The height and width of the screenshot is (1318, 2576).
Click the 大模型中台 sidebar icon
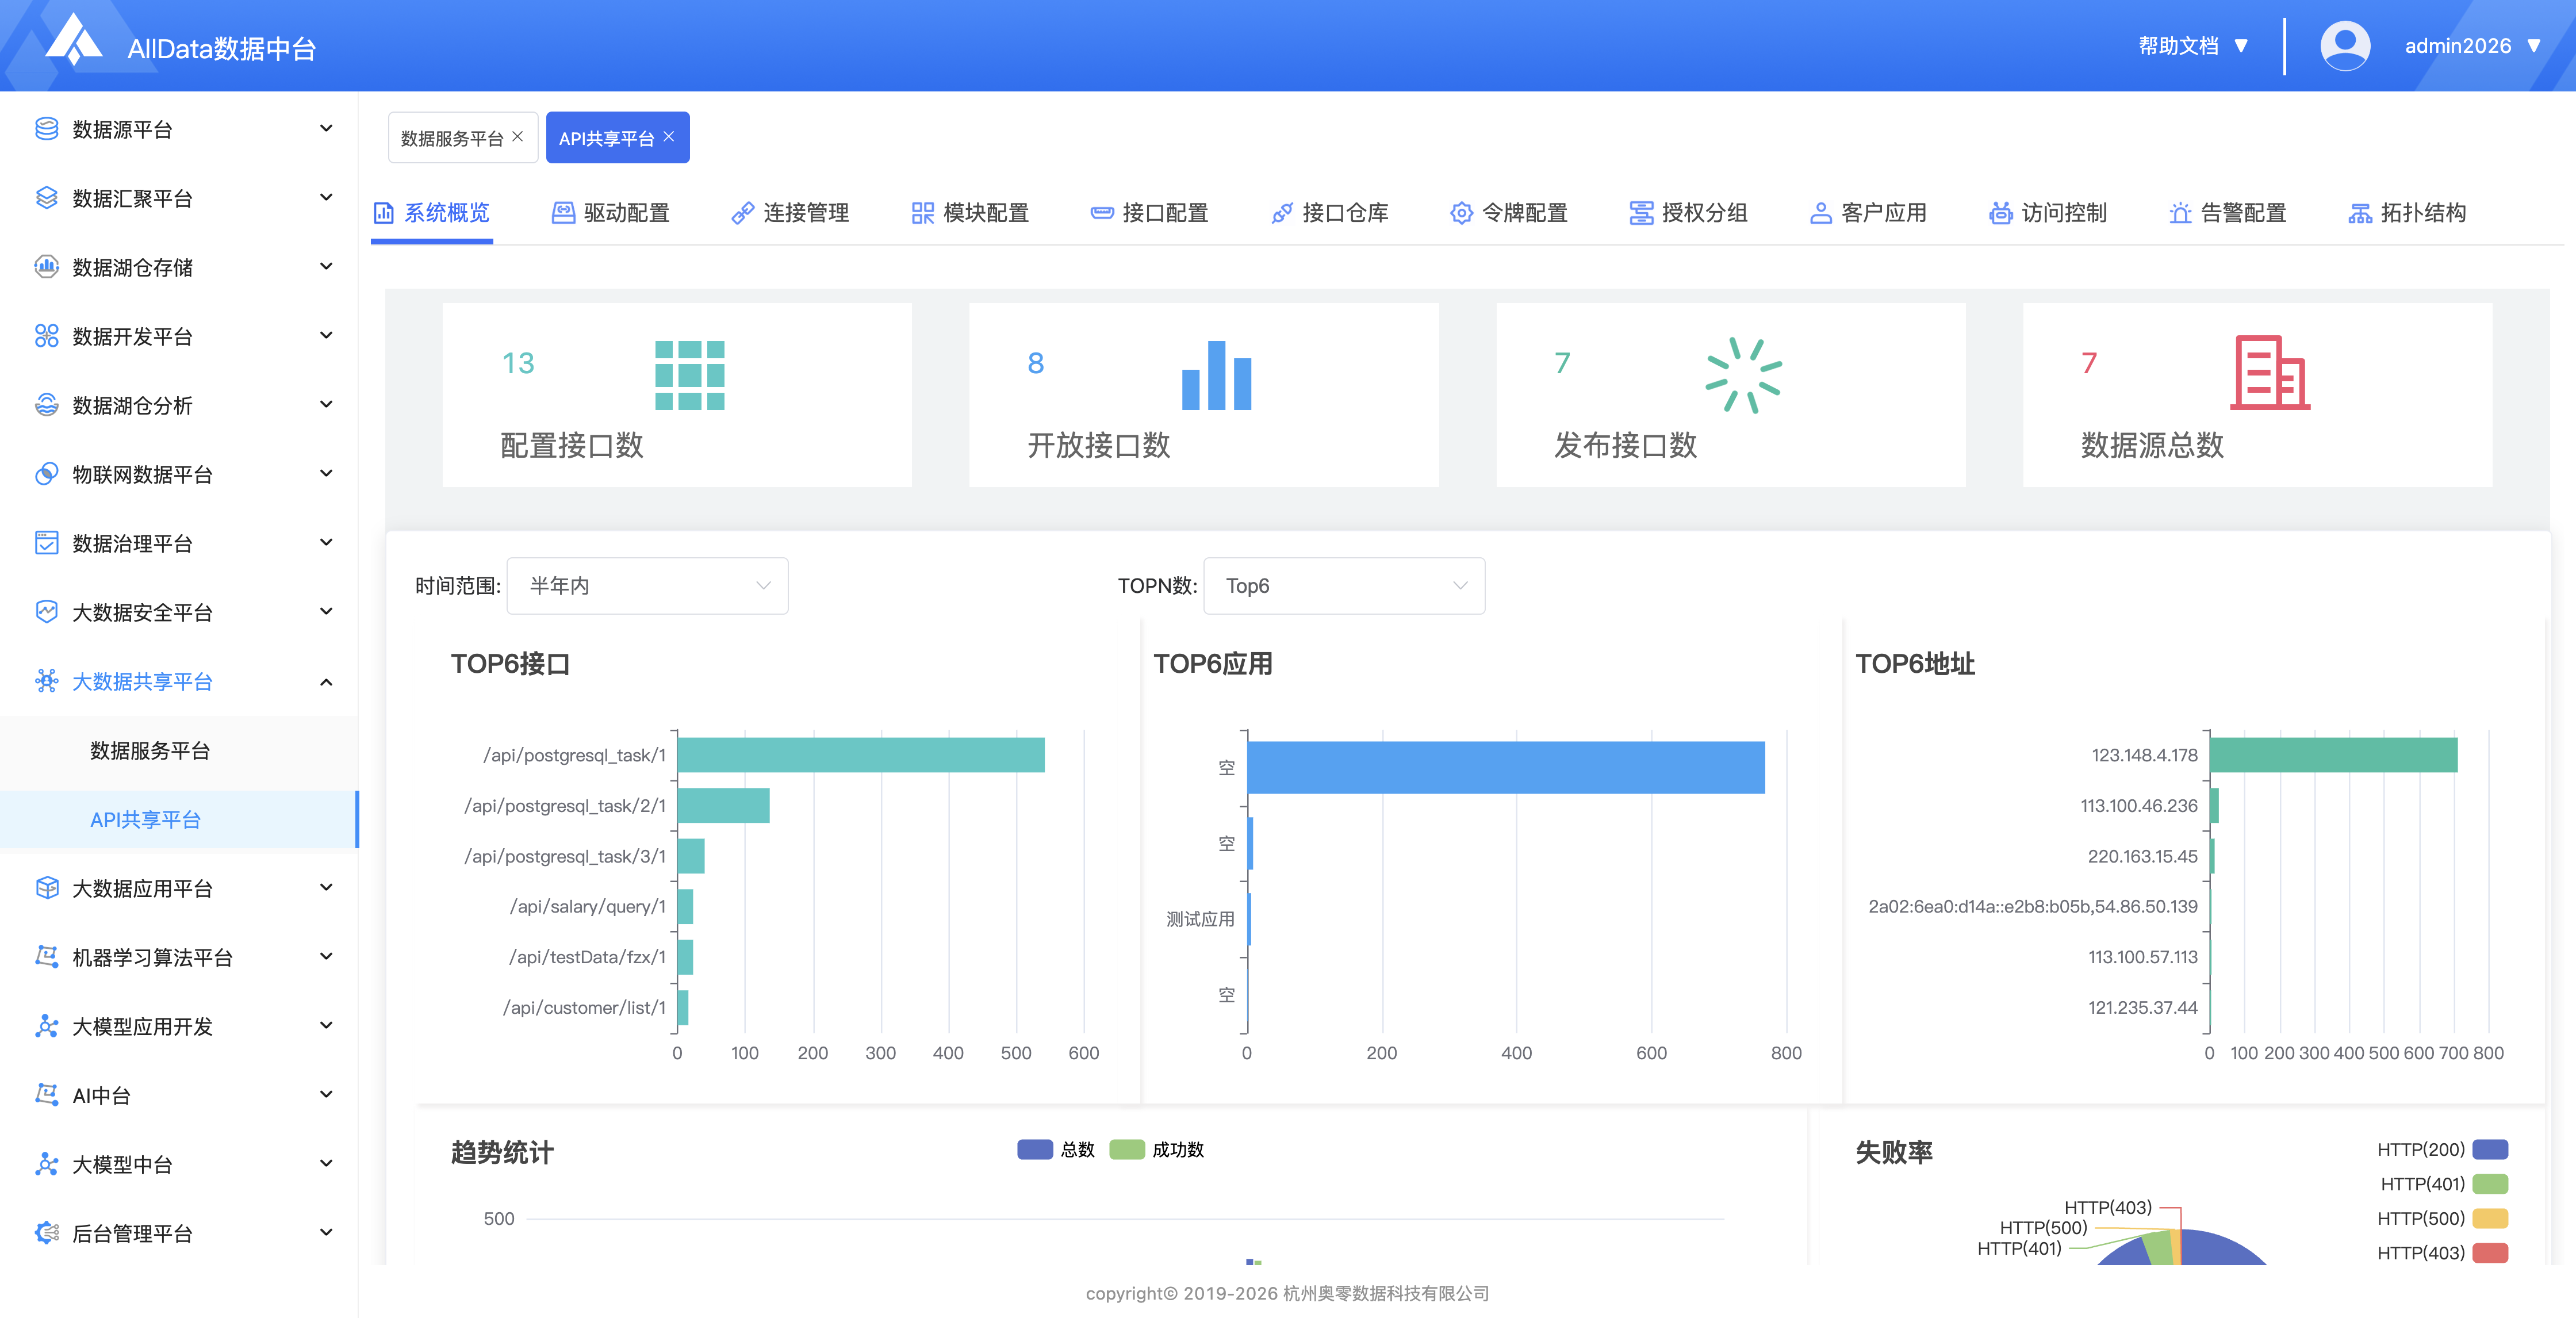tap(46, 1164)
